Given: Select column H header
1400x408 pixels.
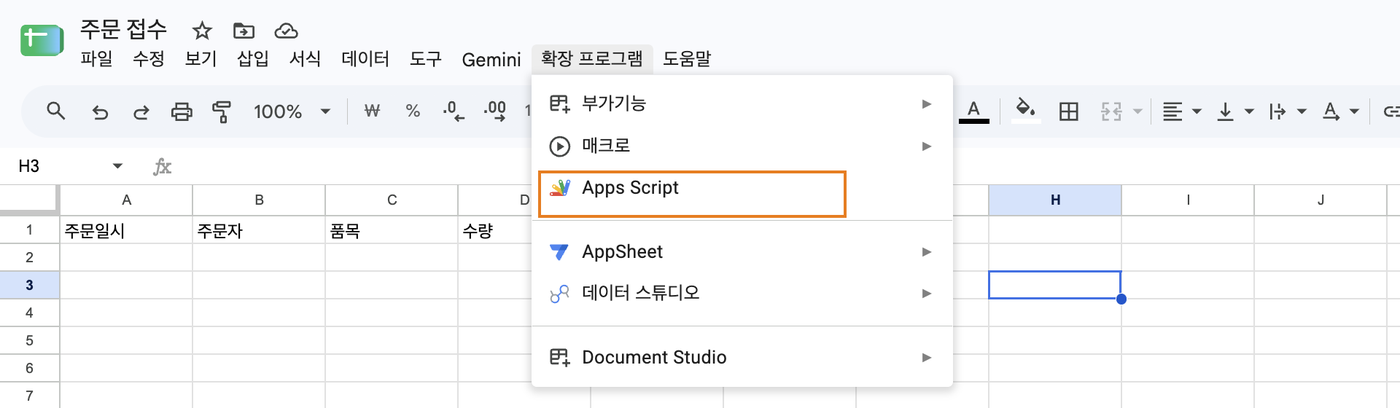Looking at the screenshot, I should point(1055,200).
